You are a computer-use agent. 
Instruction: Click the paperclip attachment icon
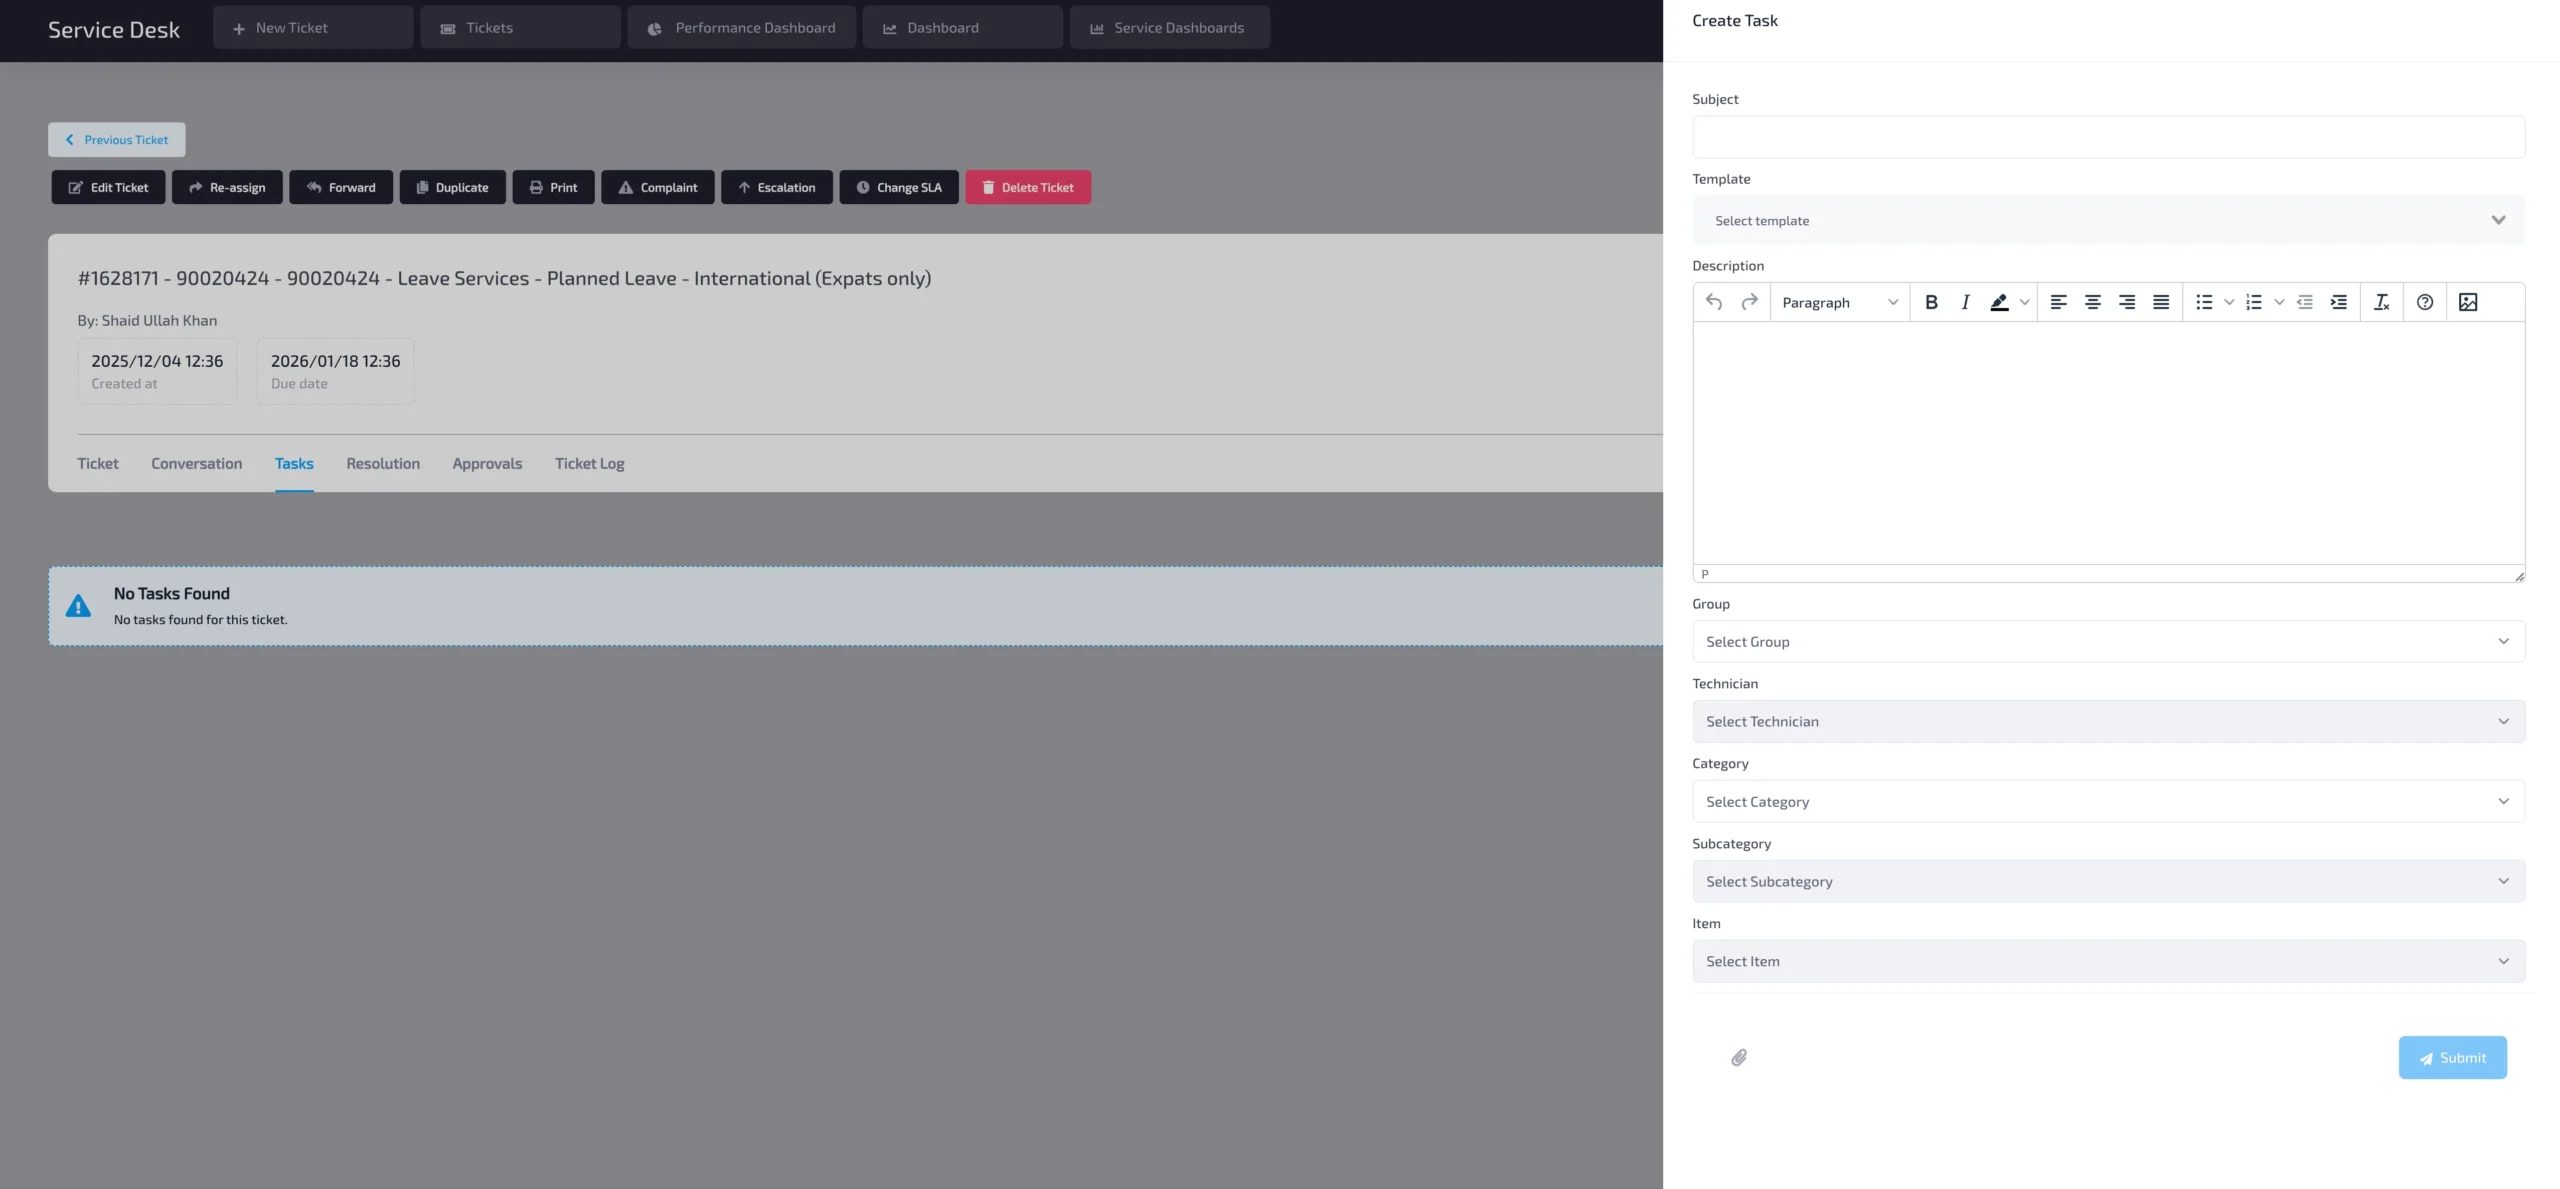point(1739,1058)
